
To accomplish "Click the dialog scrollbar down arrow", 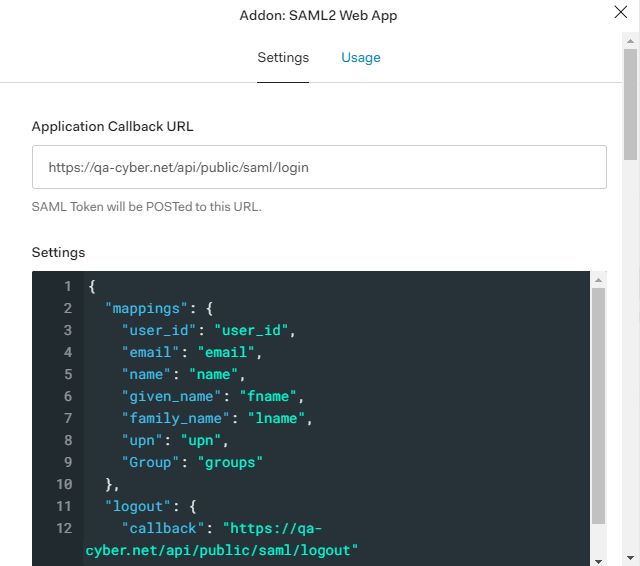I will tap(630, 557).
